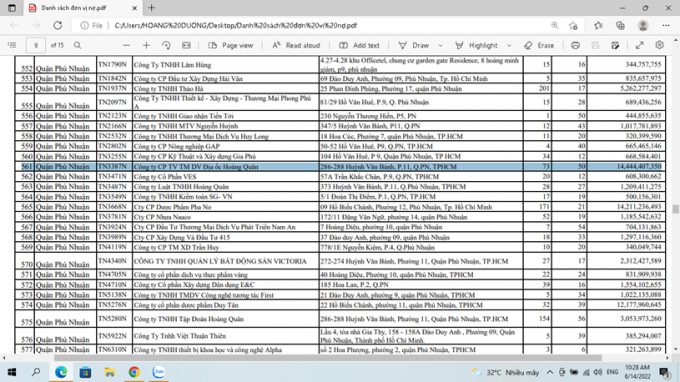Rotate the PDF page
This screenshot has width=680, height=382.
point(166,45)
